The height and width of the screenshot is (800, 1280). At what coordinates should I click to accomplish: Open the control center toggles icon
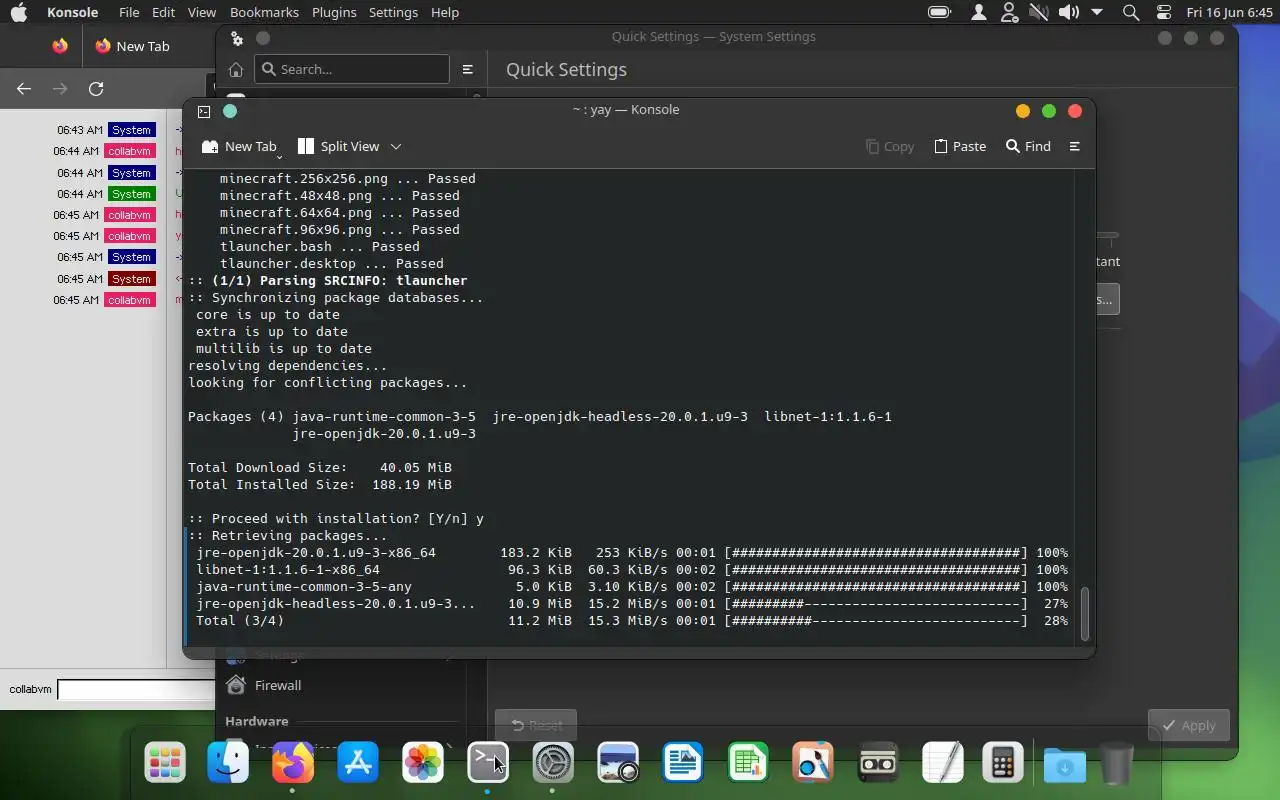coord(1163,12)
